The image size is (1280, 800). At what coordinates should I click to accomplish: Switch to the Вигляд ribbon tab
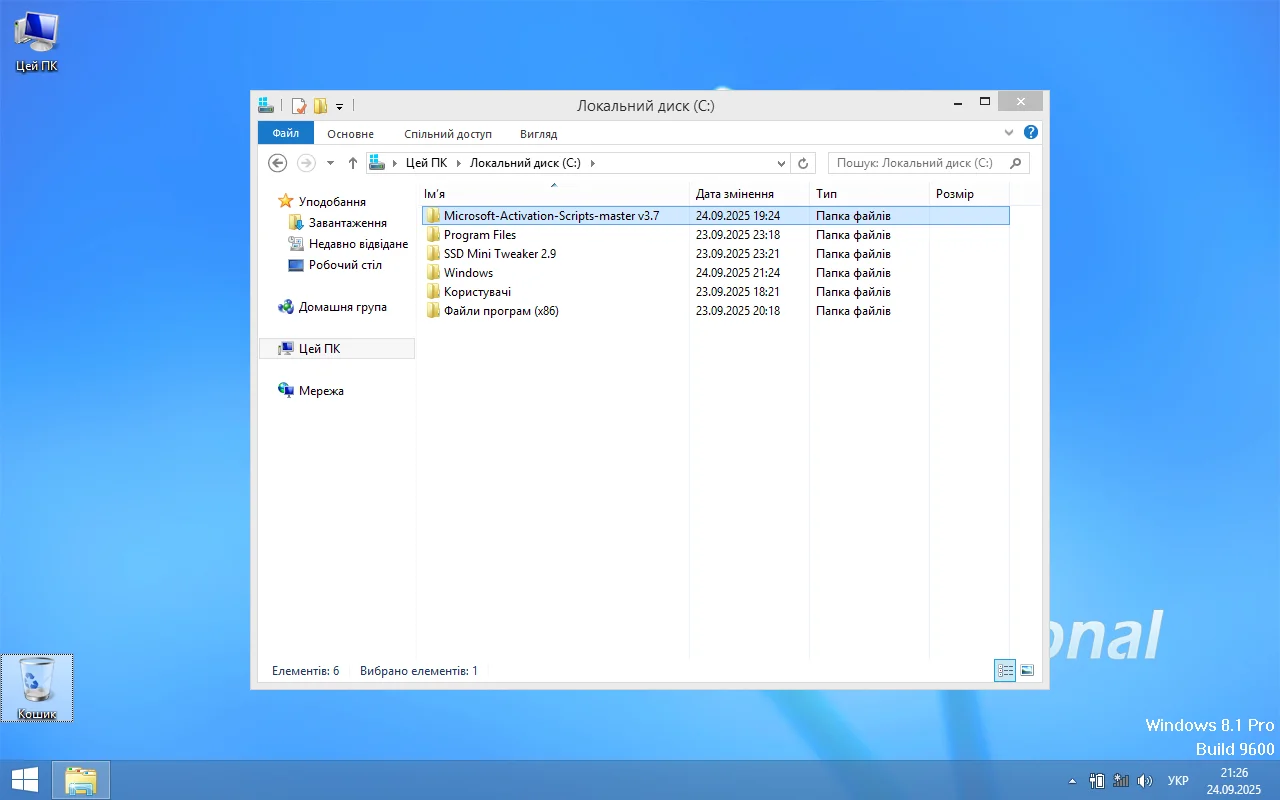[538, 133]
